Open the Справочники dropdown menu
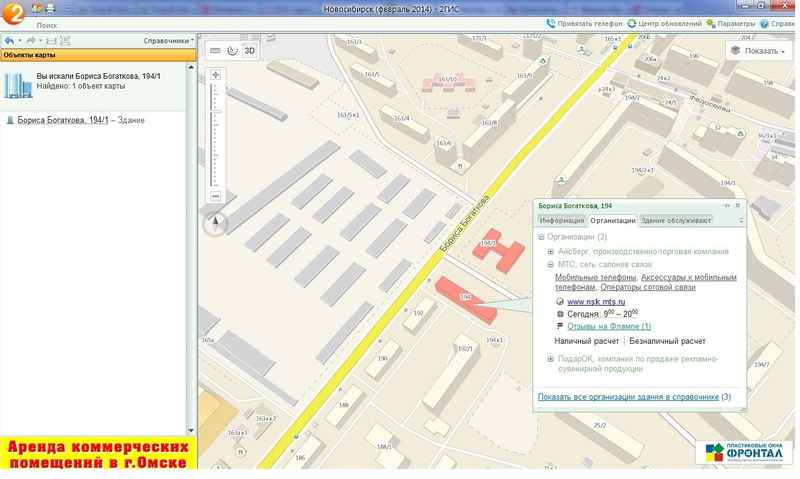Viewport: 800px width, 479px height. pyautogui.click(x=167, y=41)
